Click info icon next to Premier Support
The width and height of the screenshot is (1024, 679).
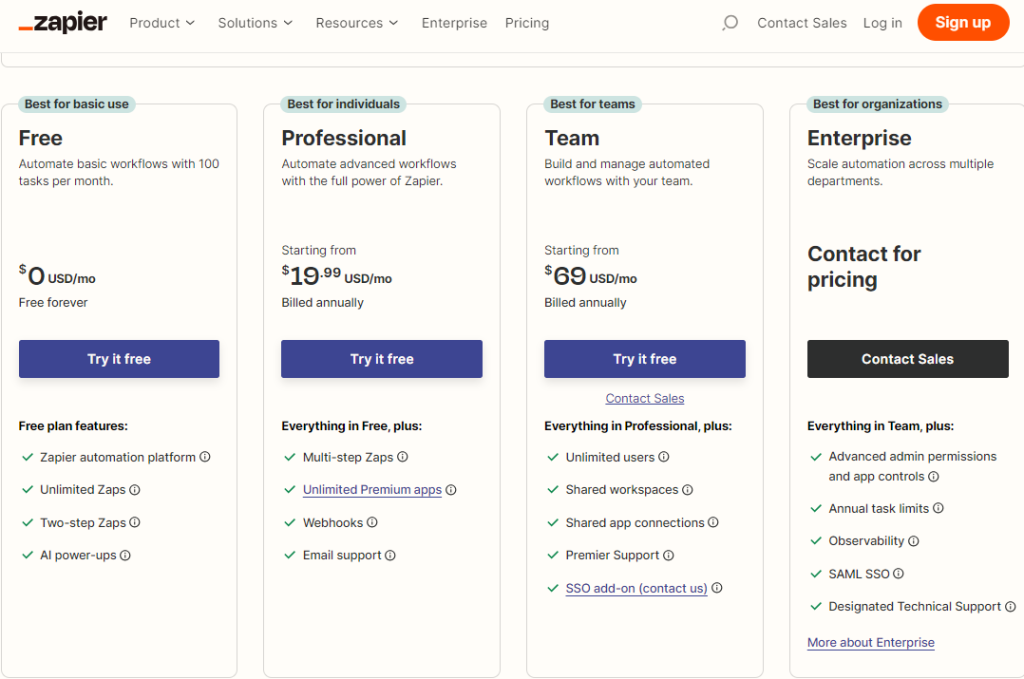coord(669,555)
